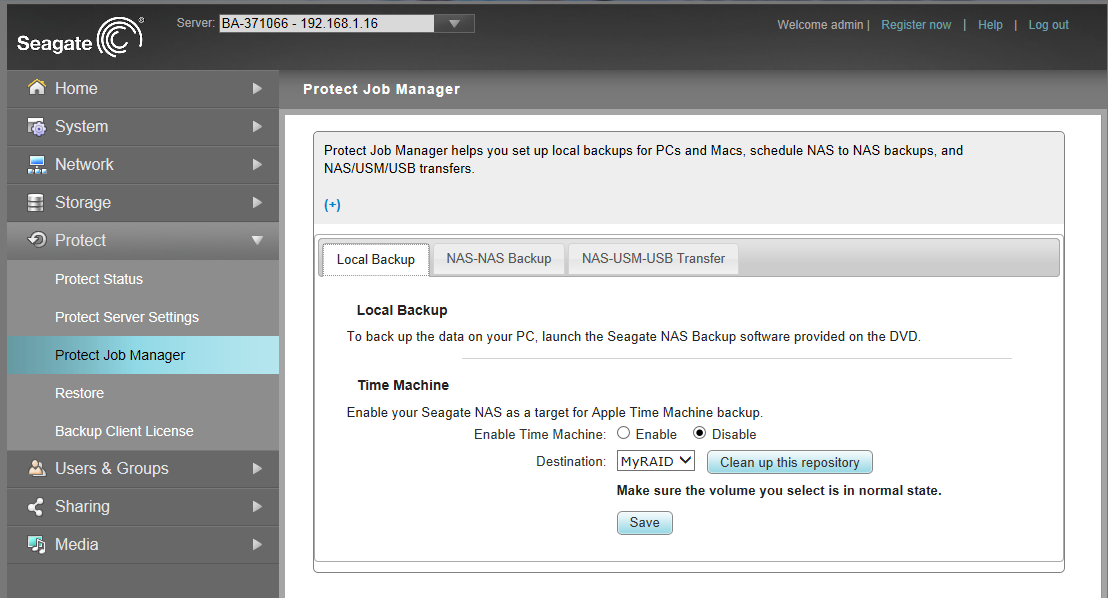This screenshot has width=1108, height=598.
Task: Select Disable for Time Machine
Action: [700, 434]
